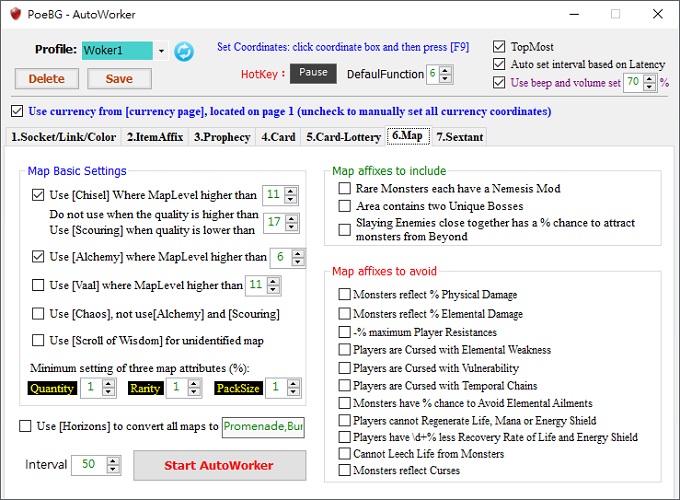Enable Use [Chaos], not use Alchemy checkbox
Viewport: 680px width, 500px height.
point(38,314)
